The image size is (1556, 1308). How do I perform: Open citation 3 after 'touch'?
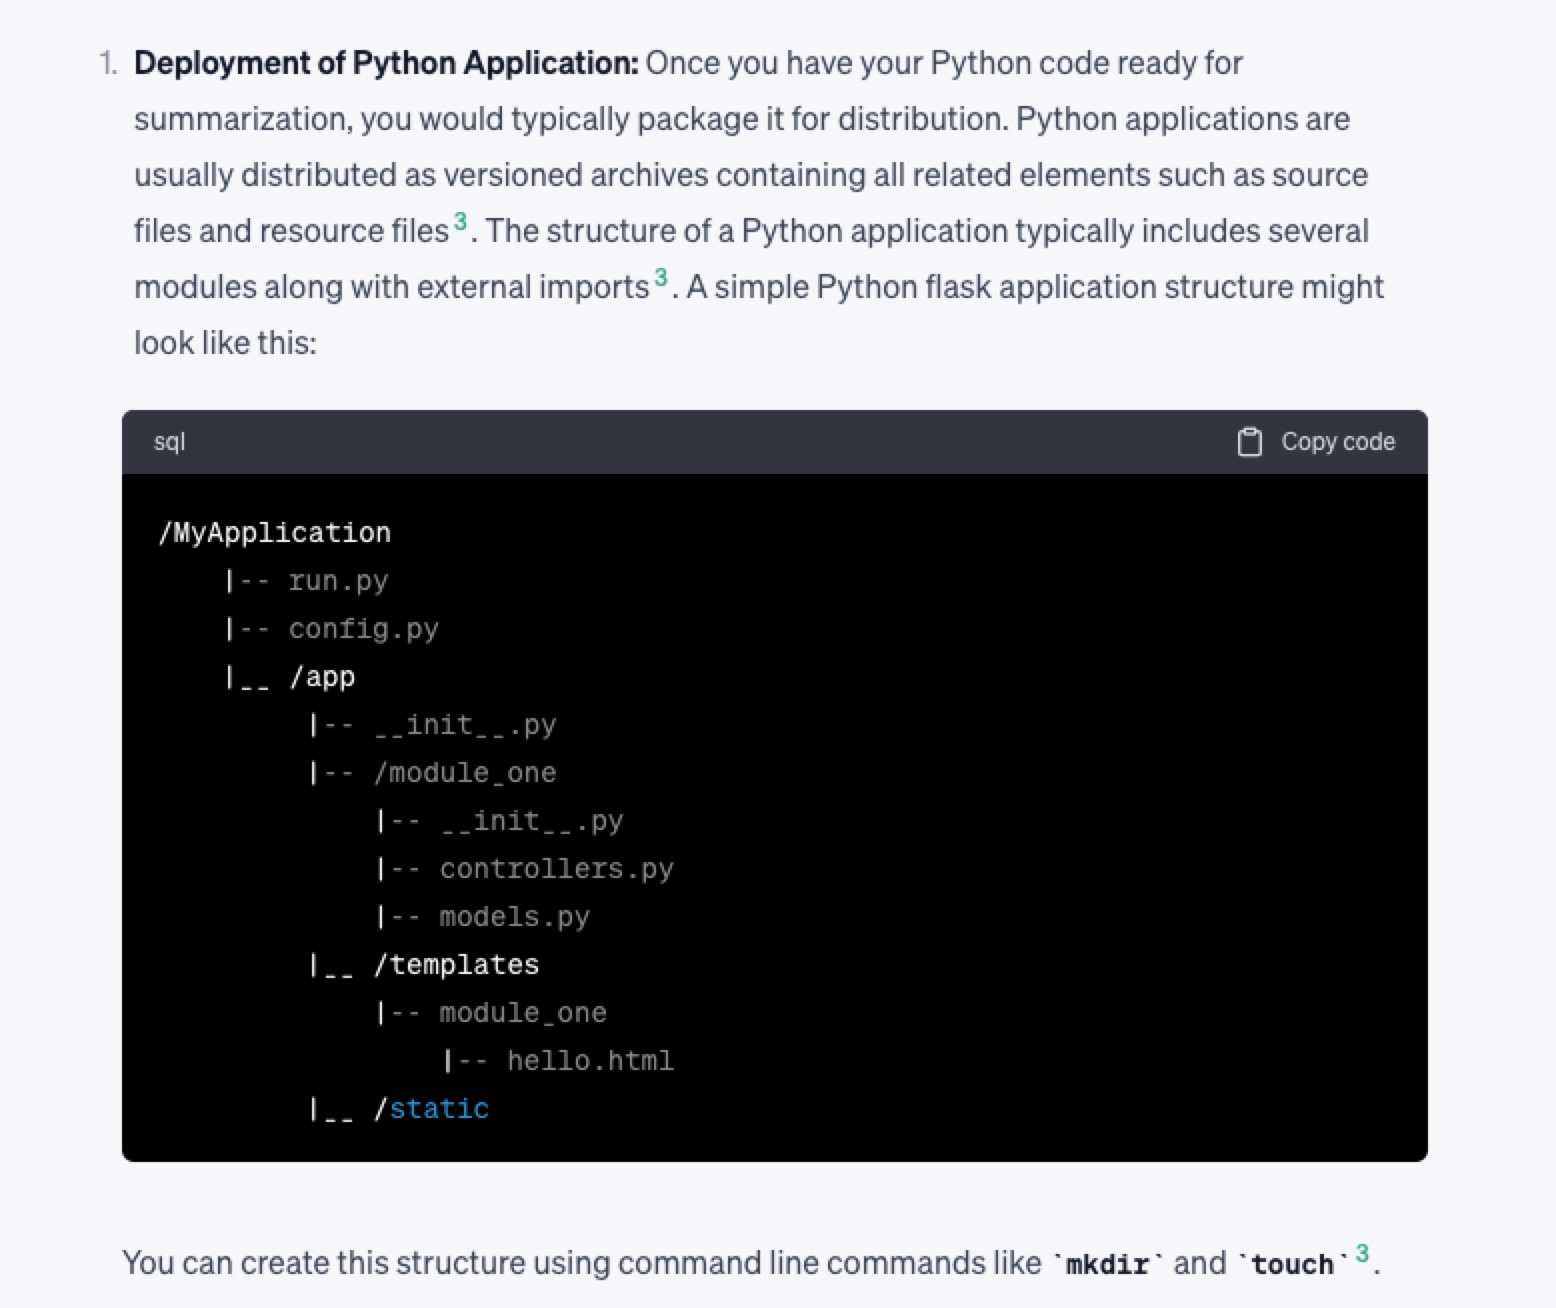pyautogui.click(x=1362, y=1253)
